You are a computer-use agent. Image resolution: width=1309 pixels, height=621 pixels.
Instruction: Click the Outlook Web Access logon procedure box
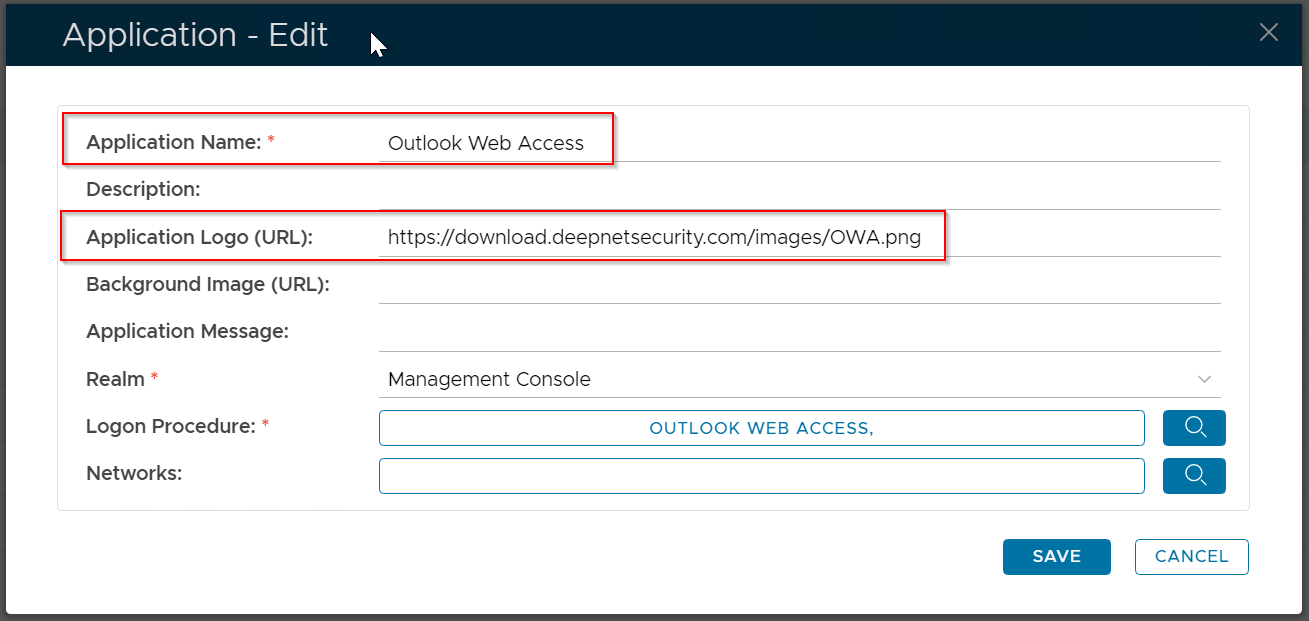[761, 428]
